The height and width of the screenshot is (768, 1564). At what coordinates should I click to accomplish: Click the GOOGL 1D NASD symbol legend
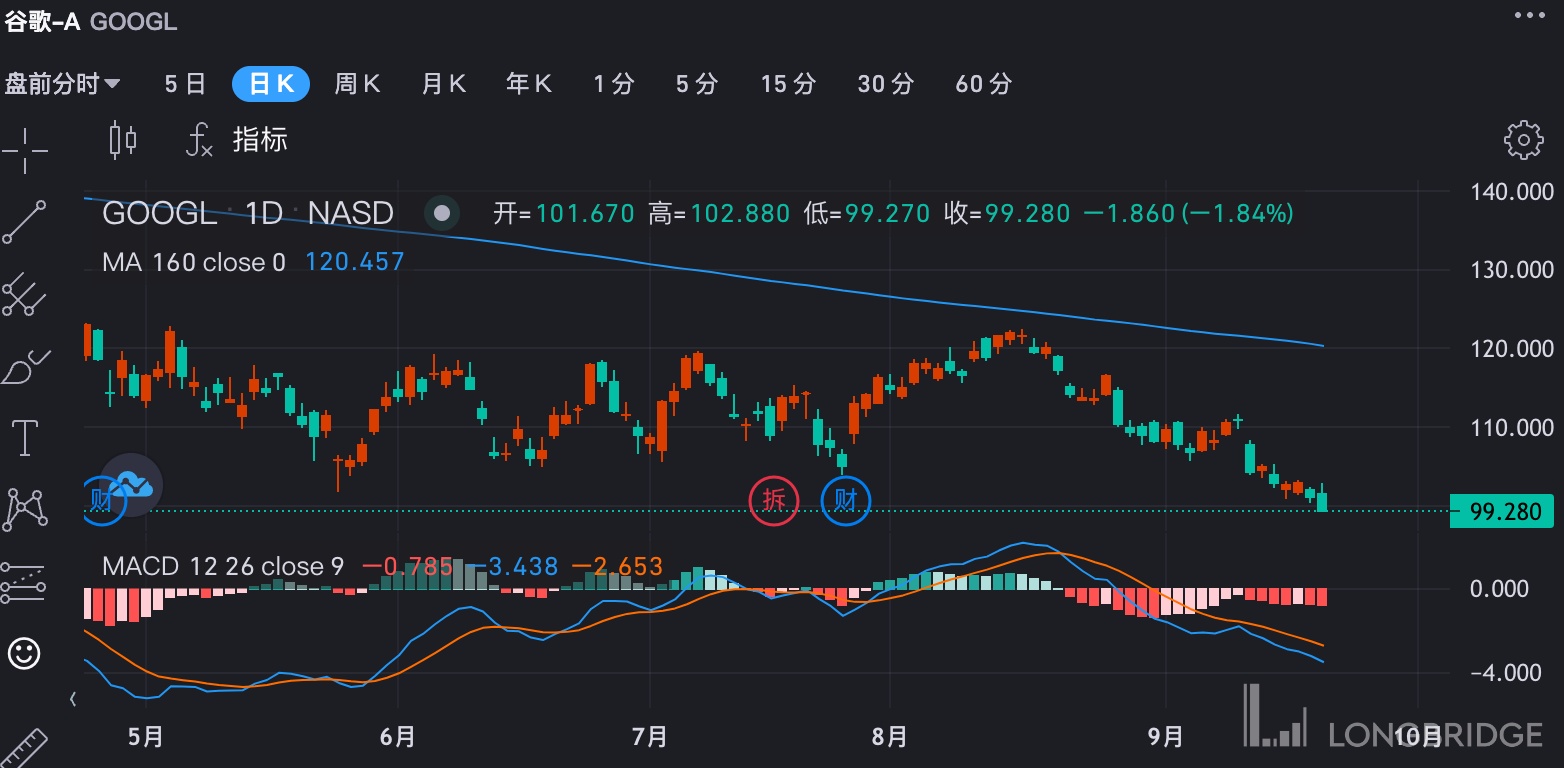[248, 213]
